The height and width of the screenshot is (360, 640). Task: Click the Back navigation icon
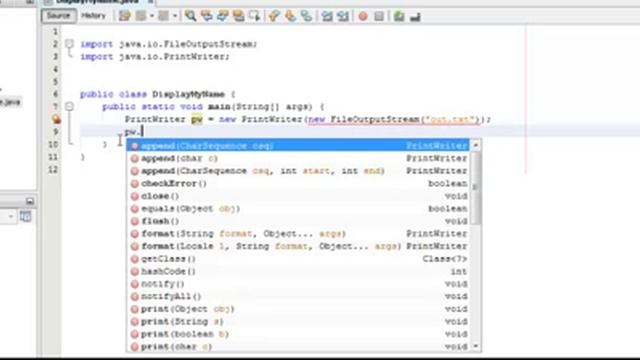[141, 16]
